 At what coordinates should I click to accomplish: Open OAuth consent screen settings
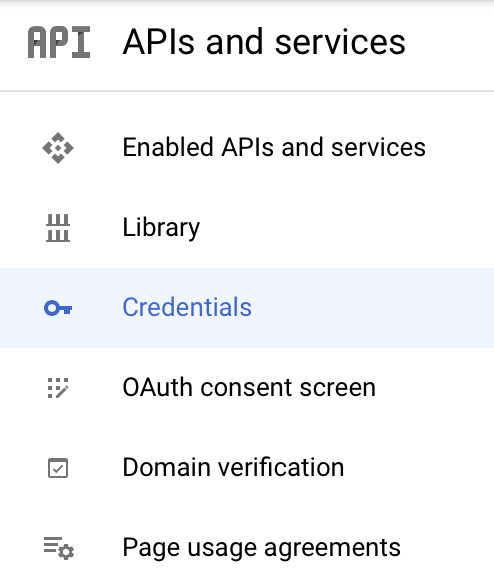coord(247,388)
